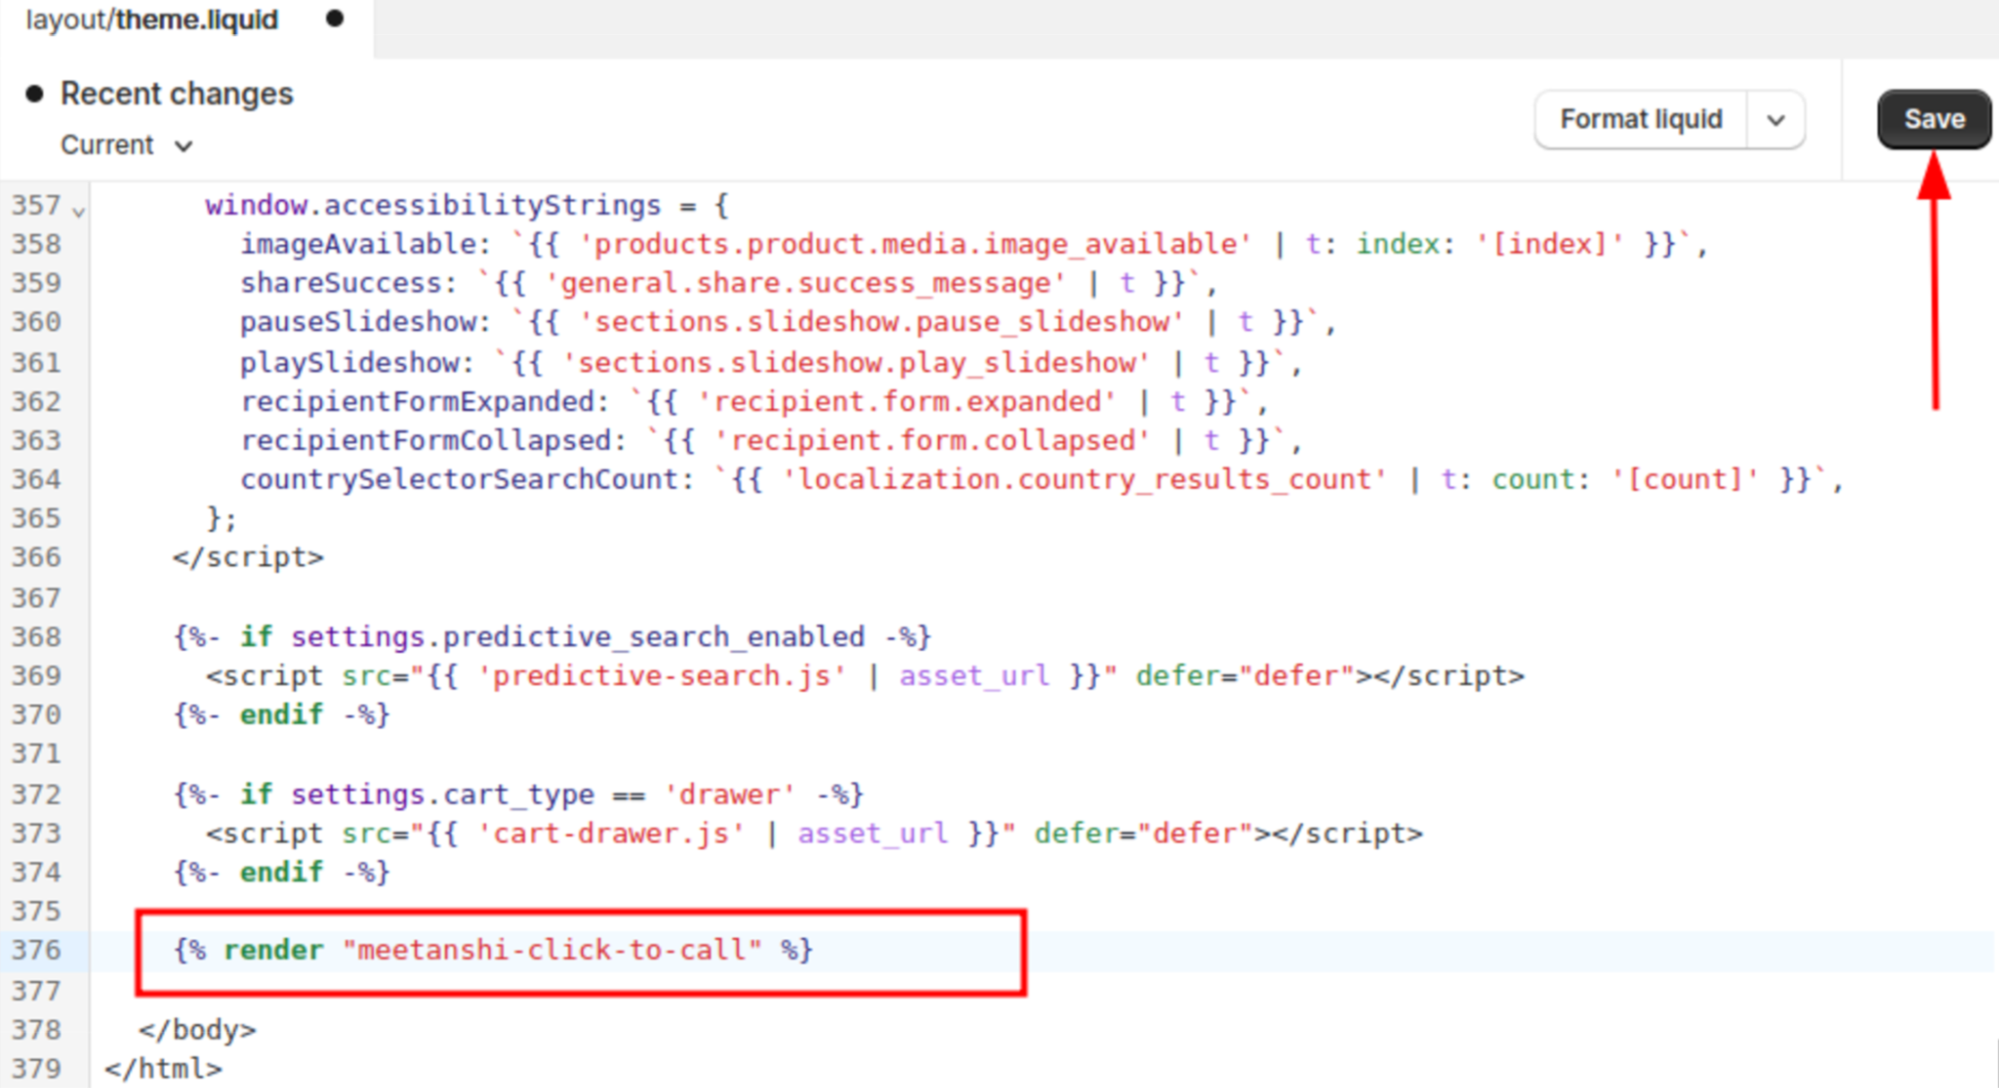Click the Save button
Screen dimensions: 1999x1089
point(1933,119)
